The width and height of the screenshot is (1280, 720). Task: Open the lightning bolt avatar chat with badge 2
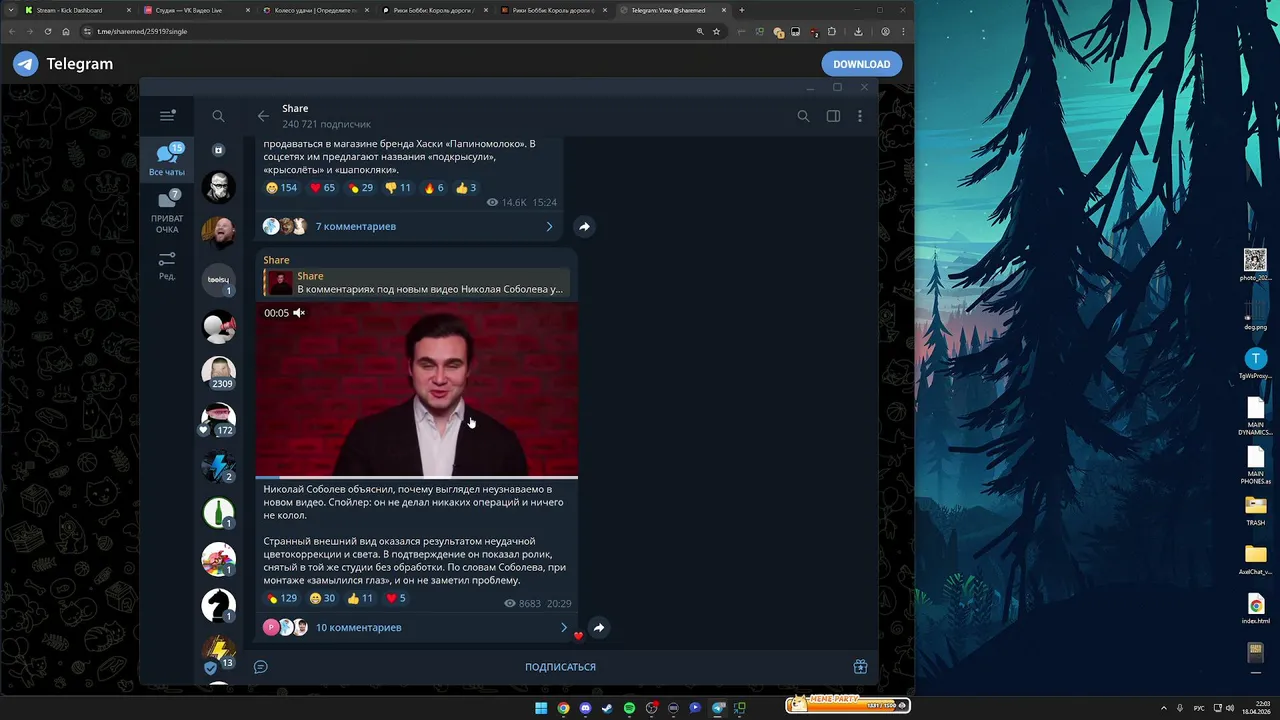coord(218,466)
